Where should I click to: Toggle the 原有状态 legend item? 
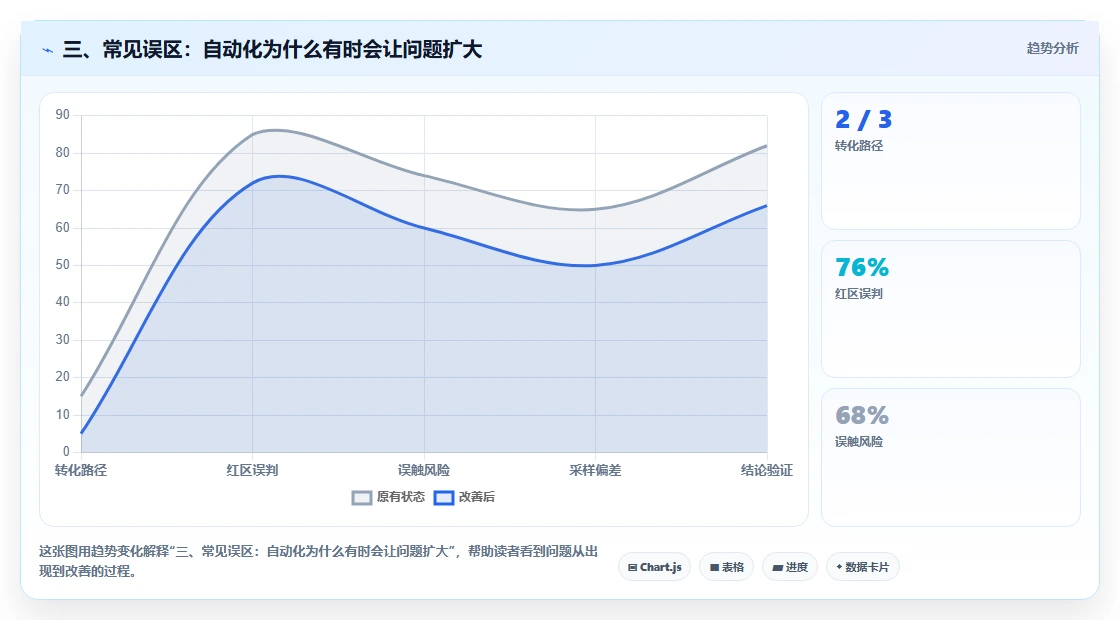(388, 497)
